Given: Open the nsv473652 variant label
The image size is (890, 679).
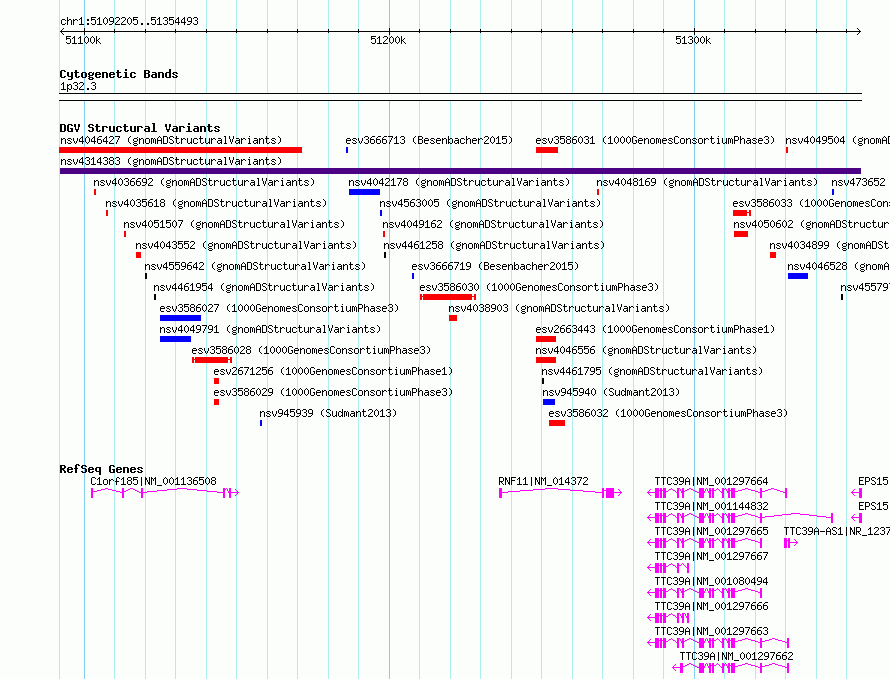Looking at the screenshot, I should tap(858, 182).
